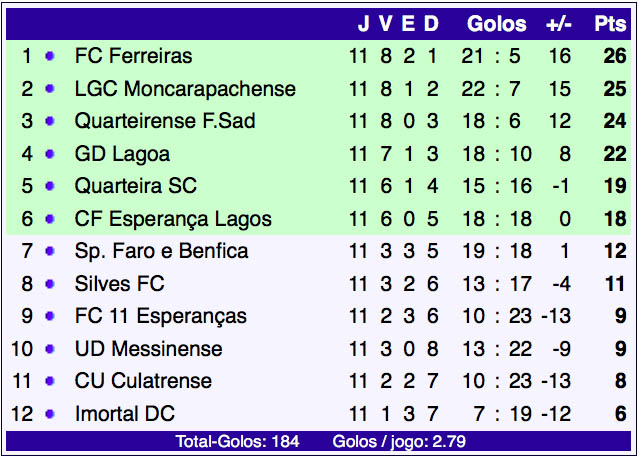Screen dimensions: 640x458
Task: Click the bullet icon next to LGC Moncarapachense
Action: [50, 89]
